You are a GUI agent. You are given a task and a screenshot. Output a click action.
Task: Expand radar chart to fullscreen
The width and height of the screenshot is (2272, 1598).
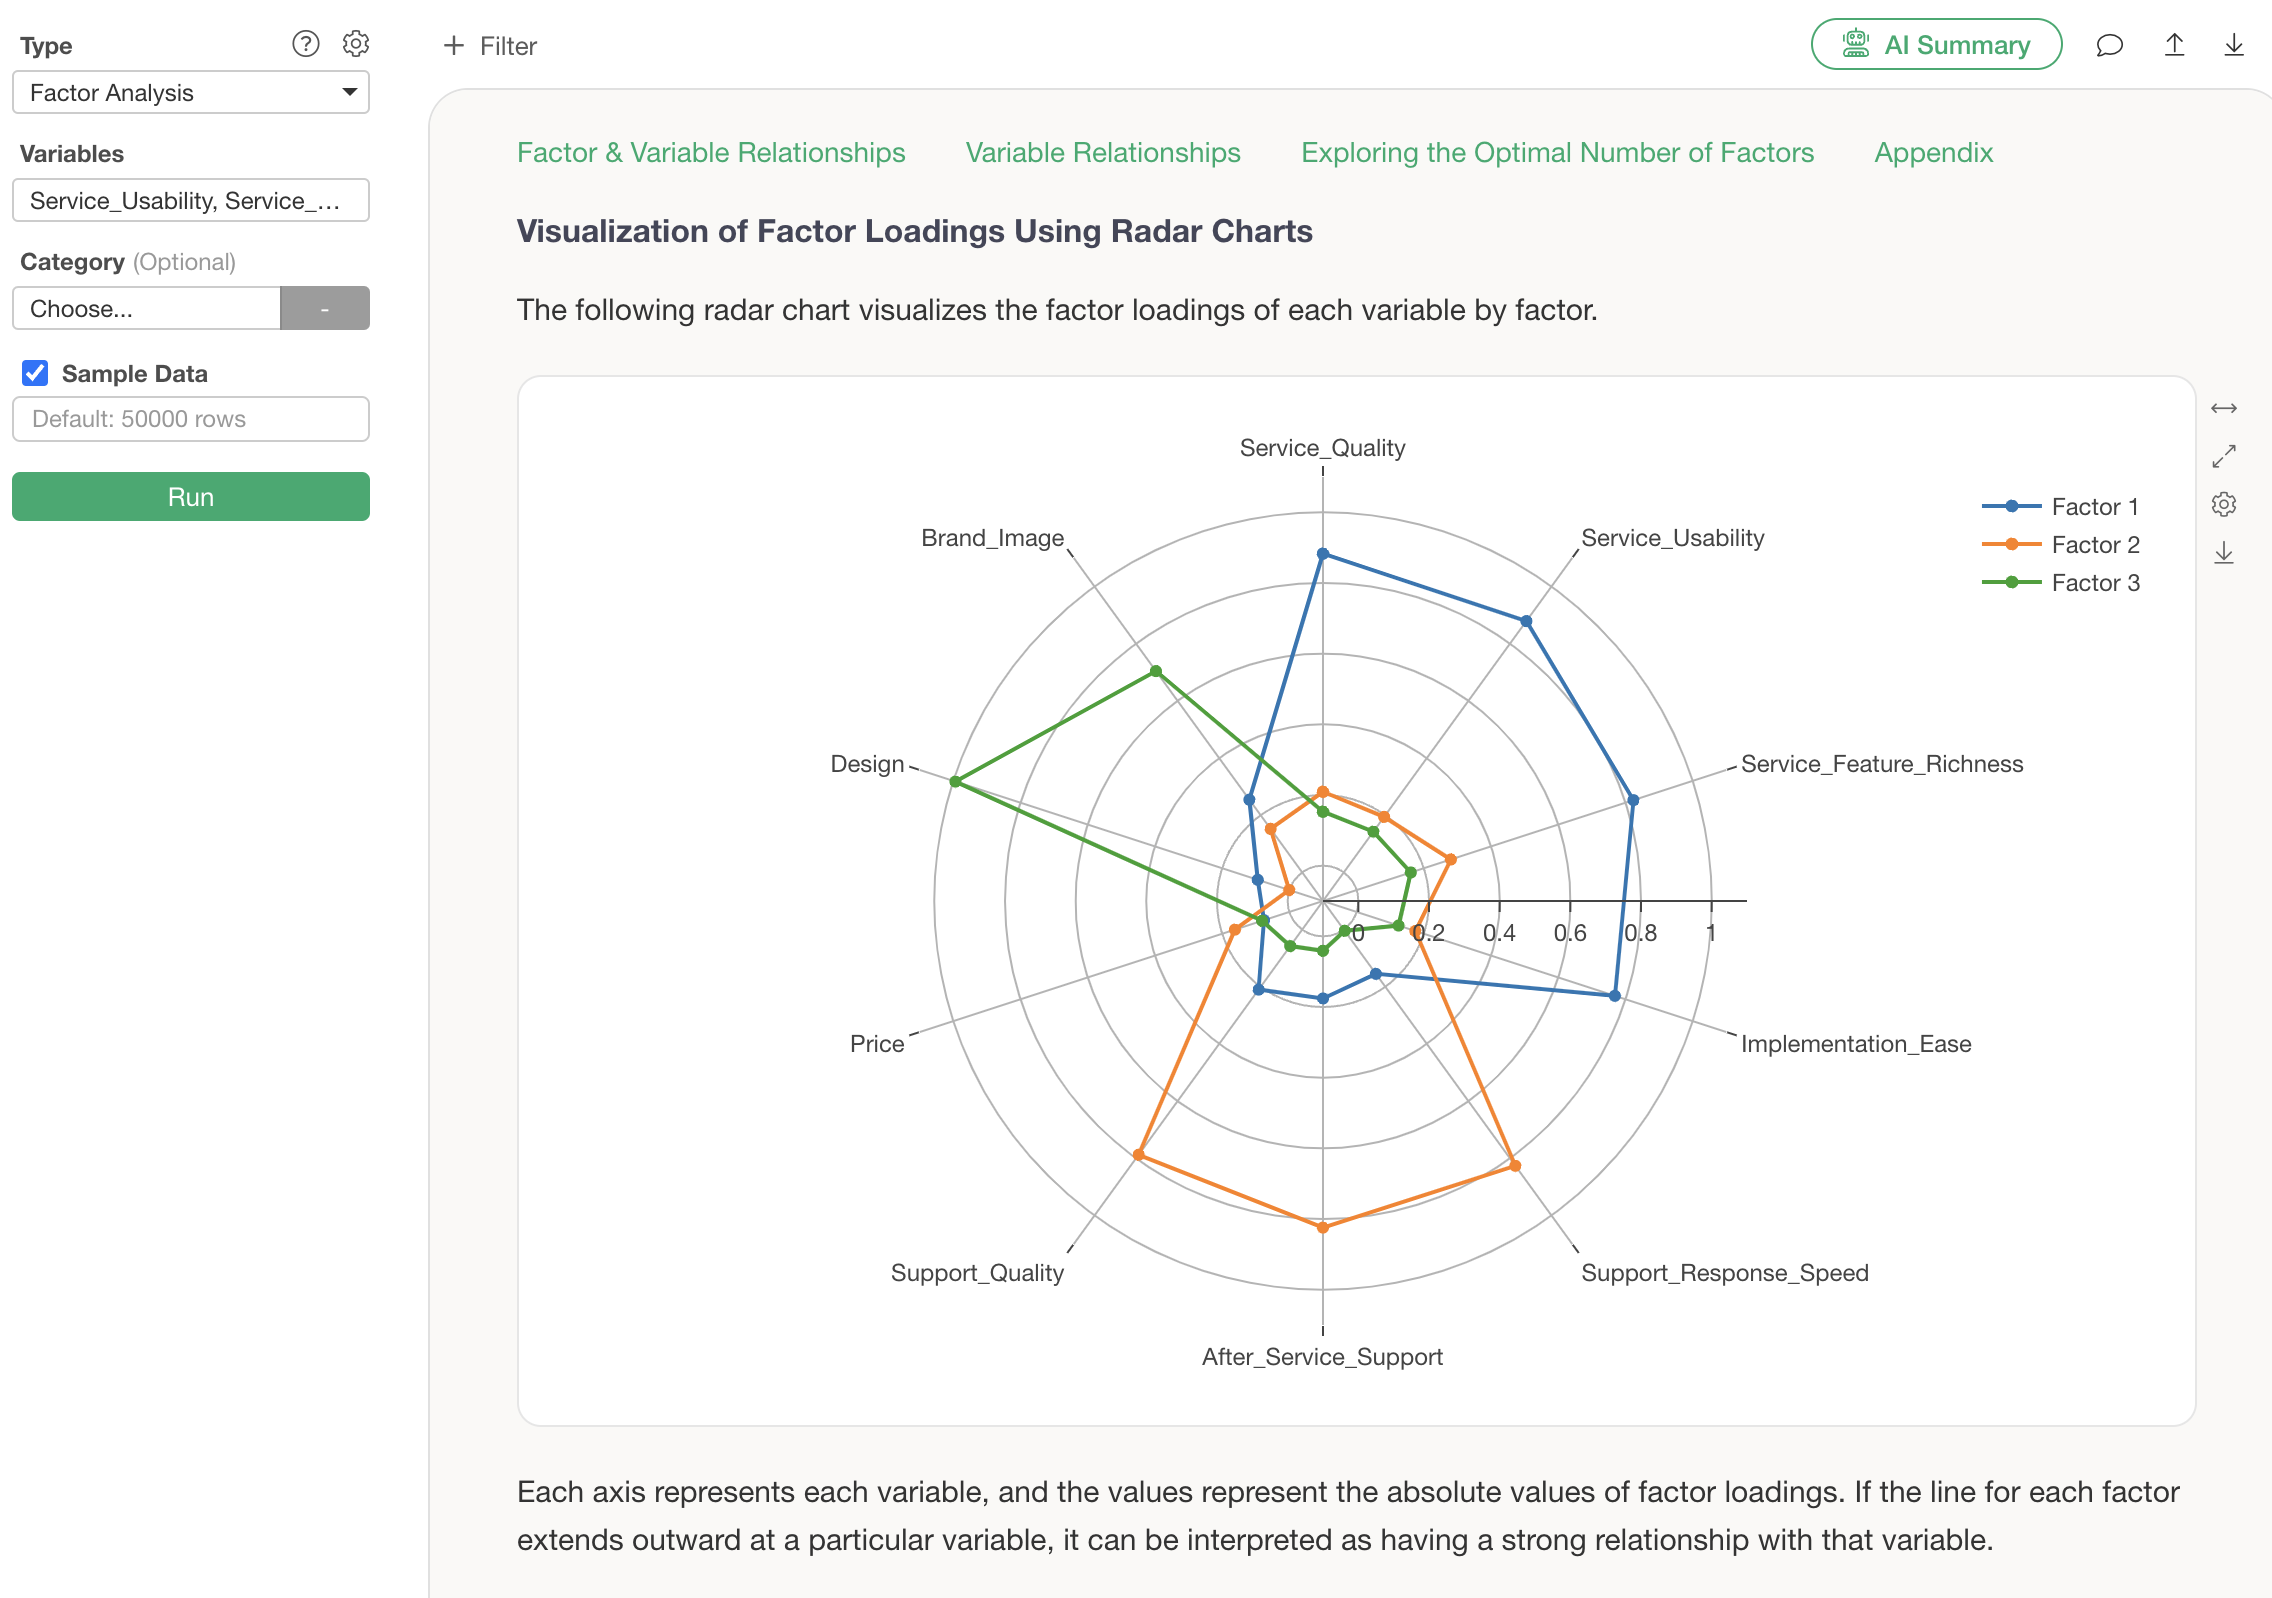(2223, 456)
